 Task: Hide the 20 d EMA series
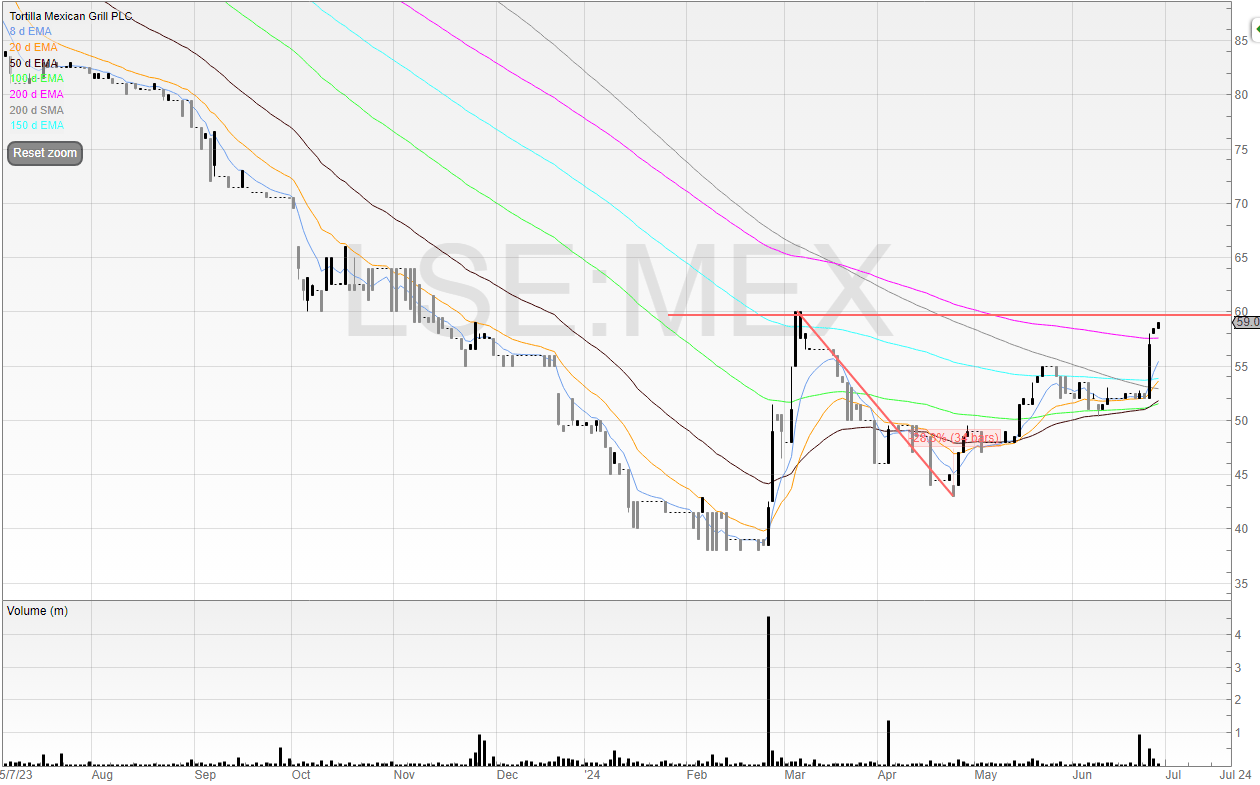tap(33, 47)
